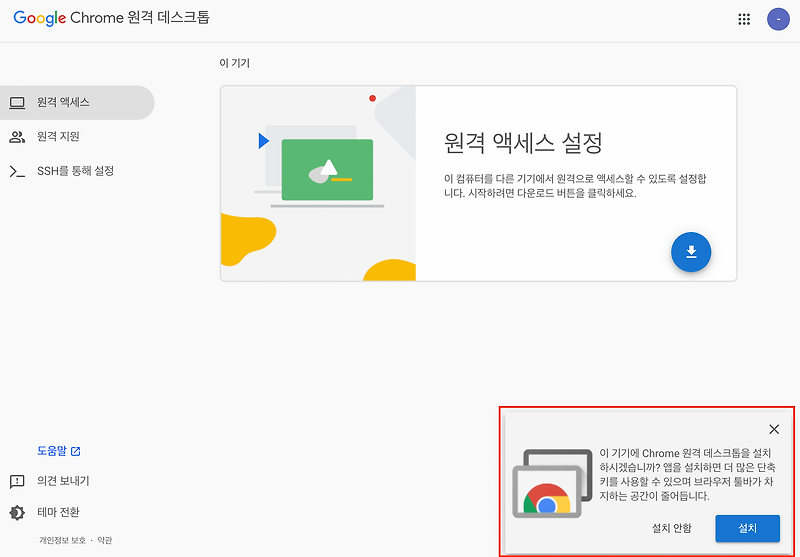Close the install prompt with X

(774, 429)
